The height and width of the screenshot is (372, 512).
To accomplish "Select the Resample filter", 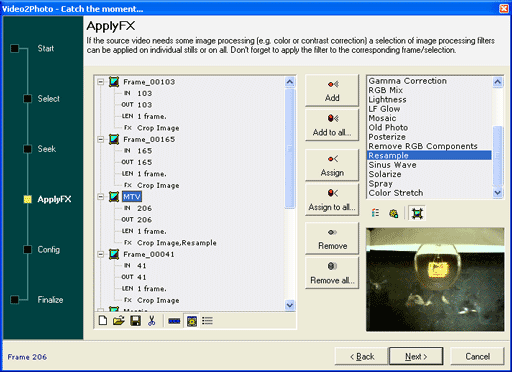I will pyautogui.click(x=429, y=155).
